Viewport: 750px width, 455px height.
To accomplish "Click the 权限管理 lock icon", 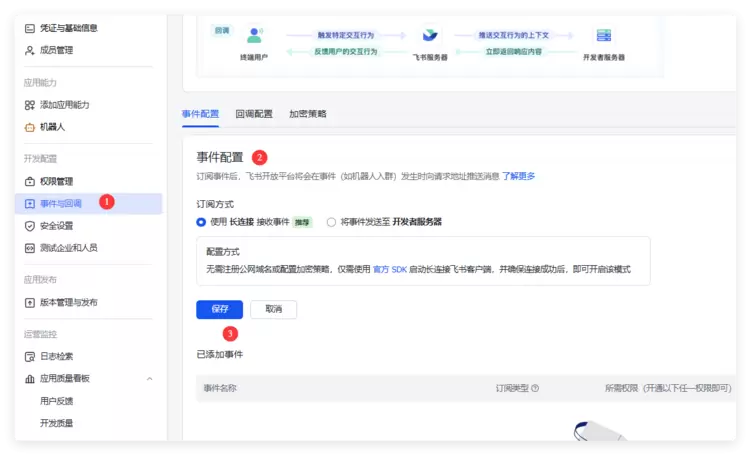I will click(30, 182).
